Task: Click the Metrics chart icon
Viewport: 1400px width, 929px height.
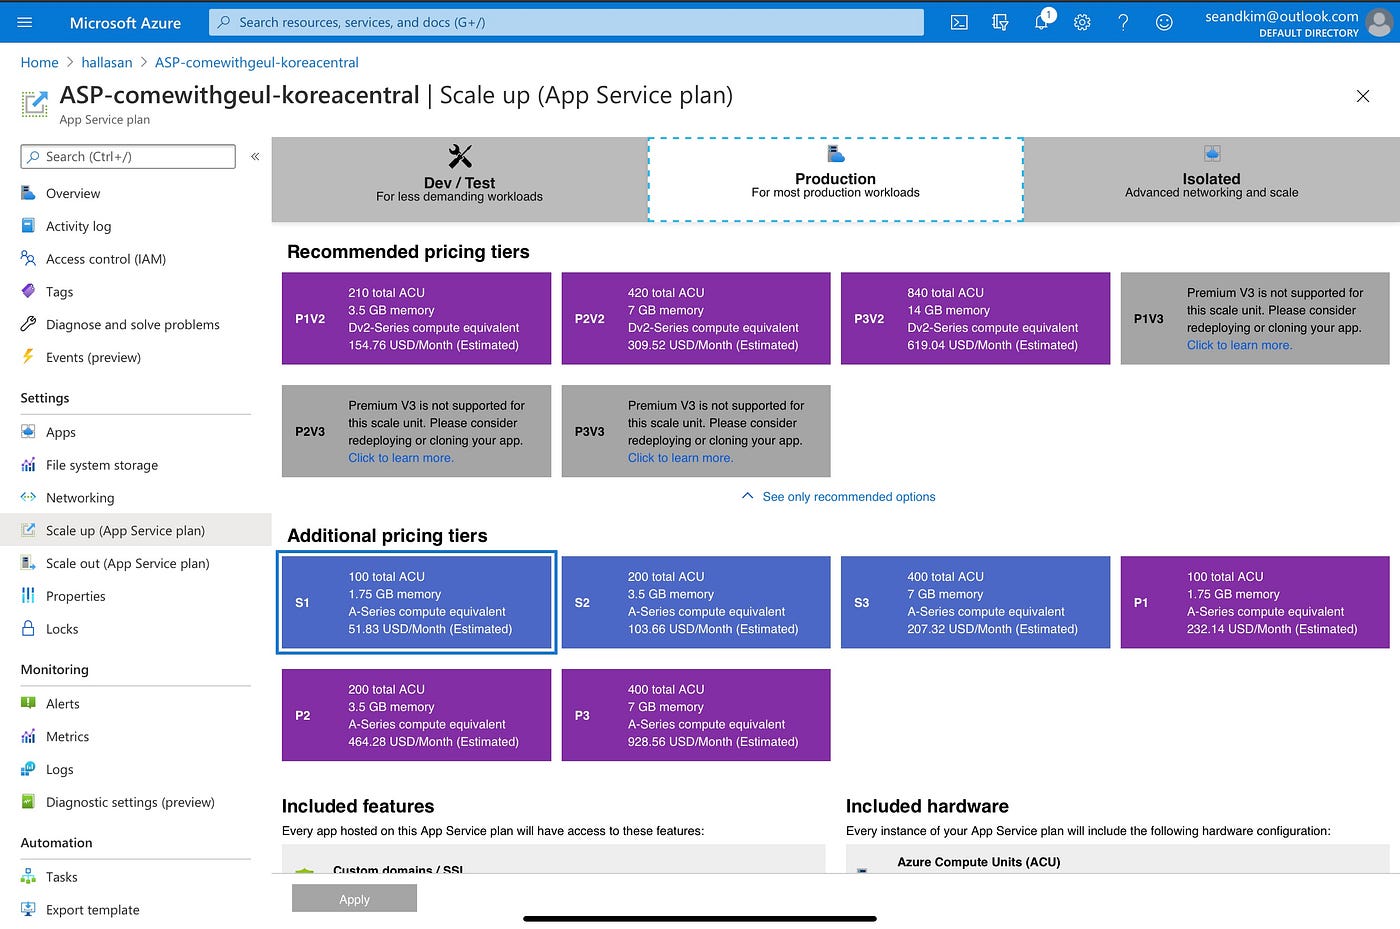Action: (28, 736)
